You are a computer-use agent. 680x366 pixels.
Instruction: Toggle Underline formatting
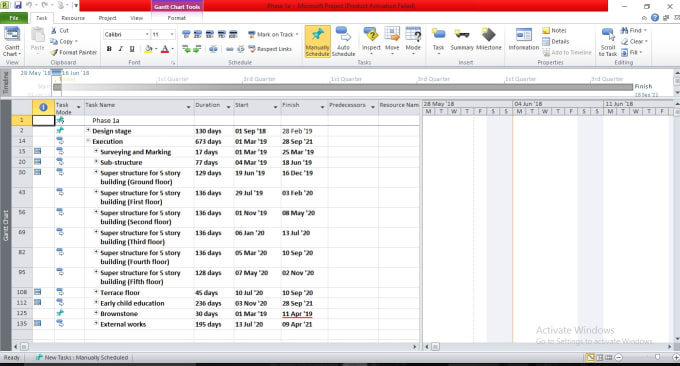pos(132,49)
